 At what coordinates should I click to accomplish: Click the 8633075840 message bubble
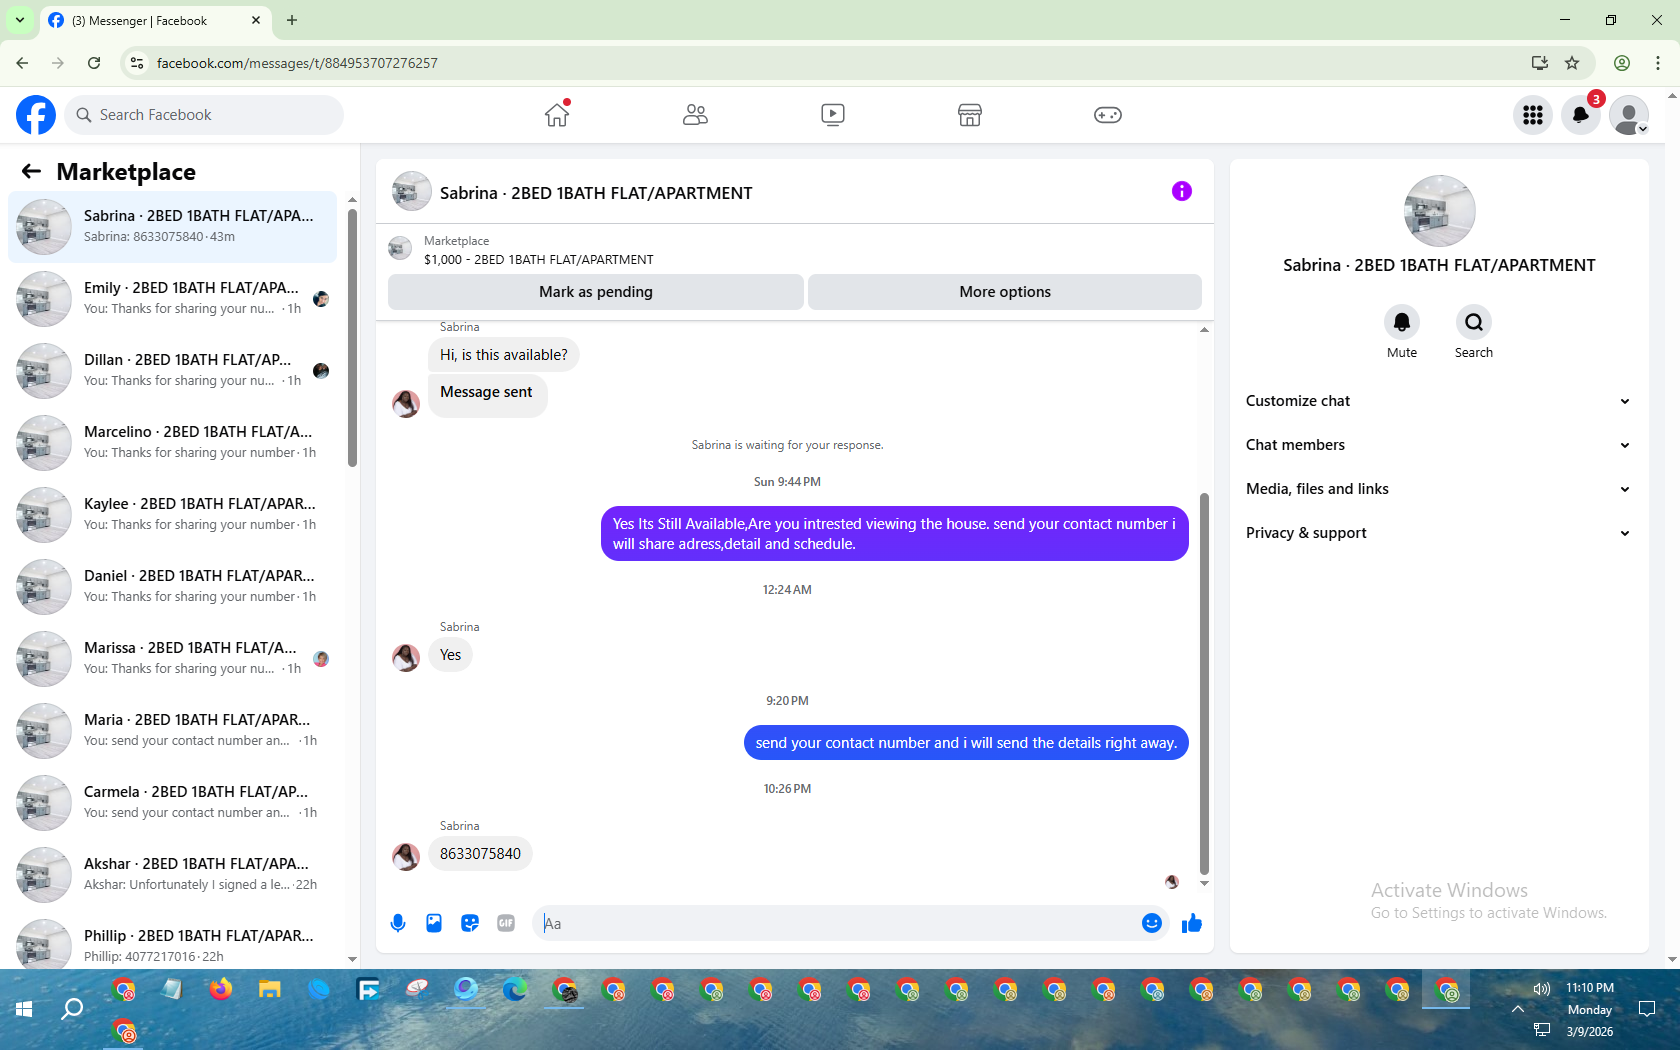[x=480, y=854]
